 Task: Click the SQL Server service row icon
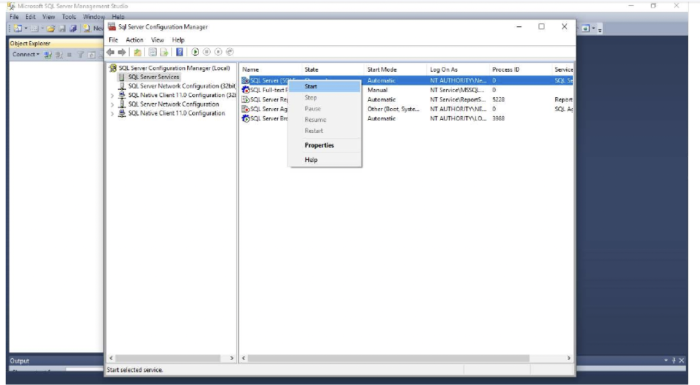[246, 80]
